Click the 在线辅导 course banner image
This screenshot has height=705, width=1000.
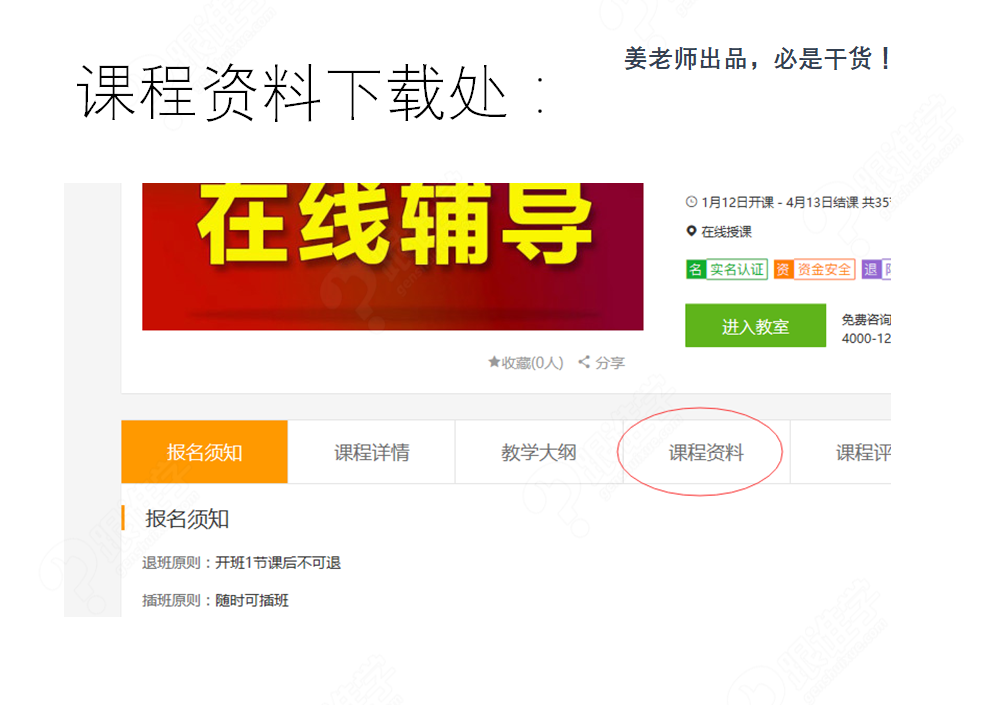393,256
